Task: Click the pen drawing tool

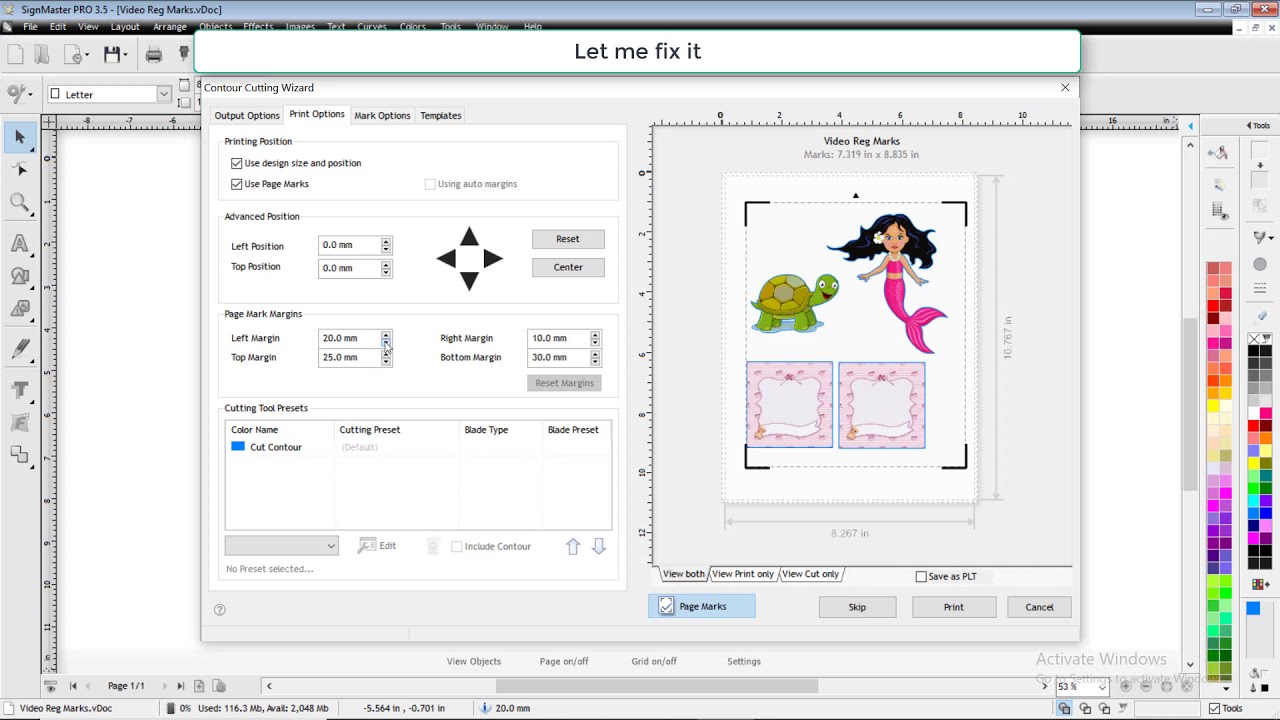Action: click(x=19, y=349)
